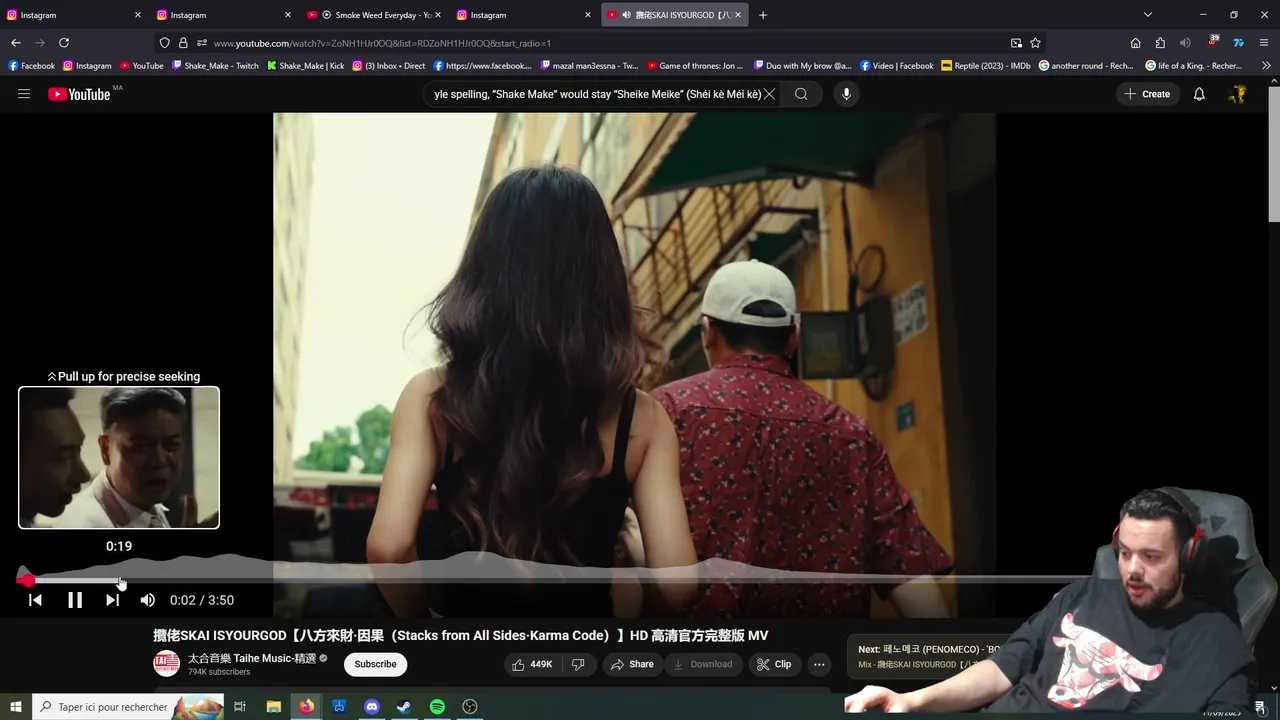The height and width of the screenshot is (720, 1280).
Task: Reload the current page
Action: click(64, 43)
